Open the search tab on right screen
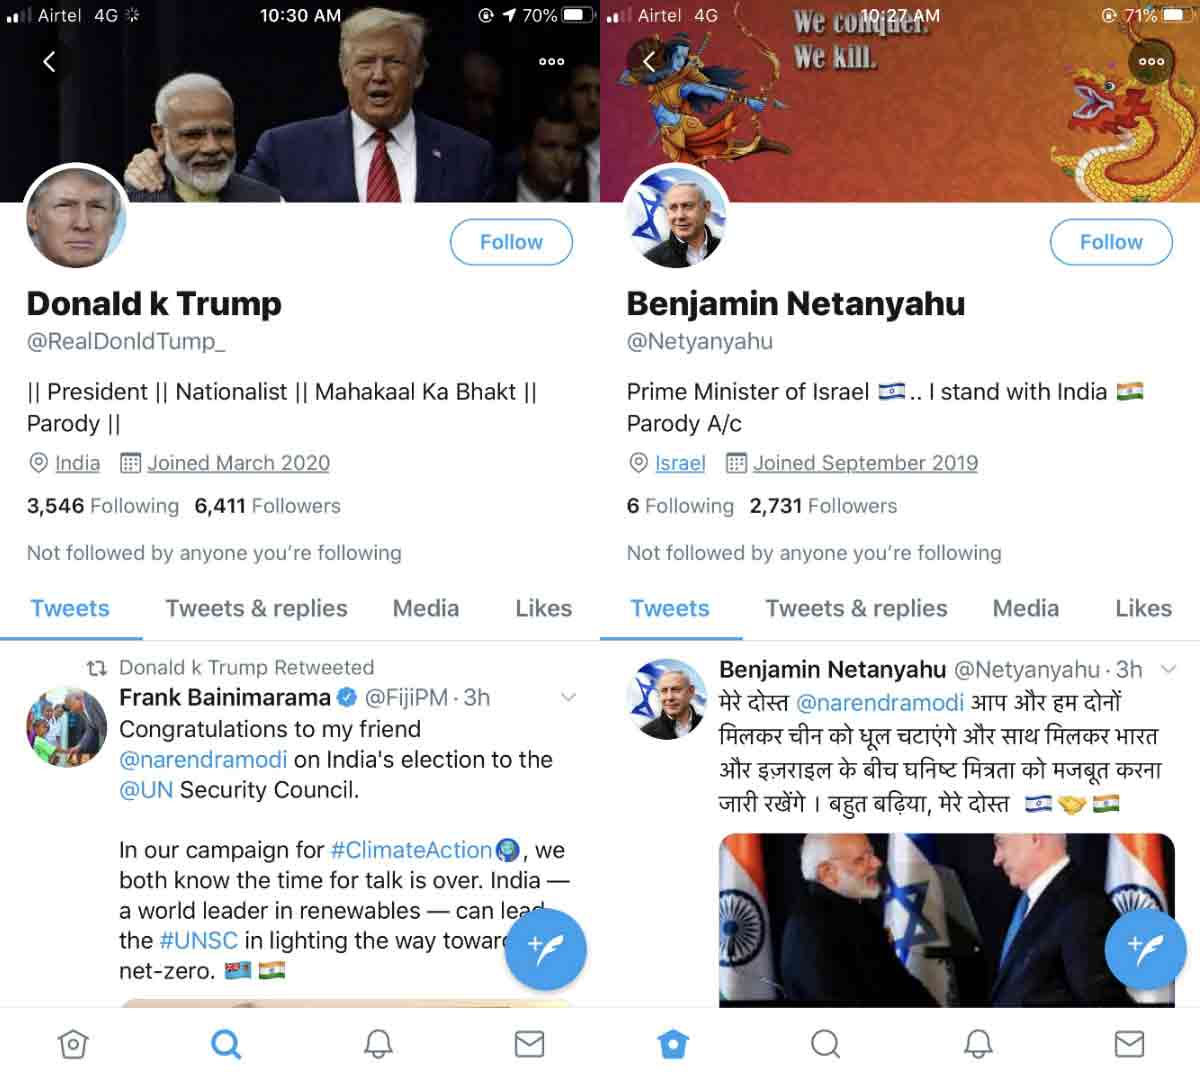Viewport: 1200px width, 1080px height. click(x=825, y=1044)
